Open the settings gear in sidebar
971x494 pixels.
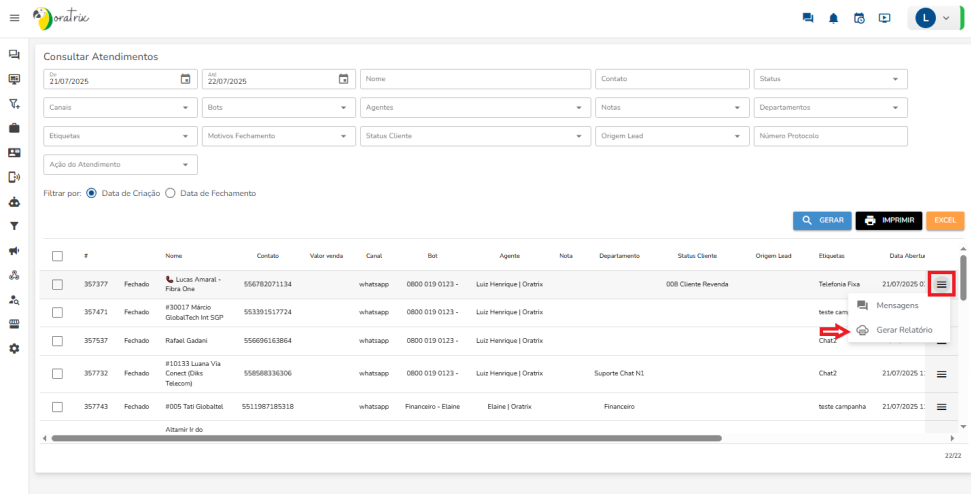point(14,348)
